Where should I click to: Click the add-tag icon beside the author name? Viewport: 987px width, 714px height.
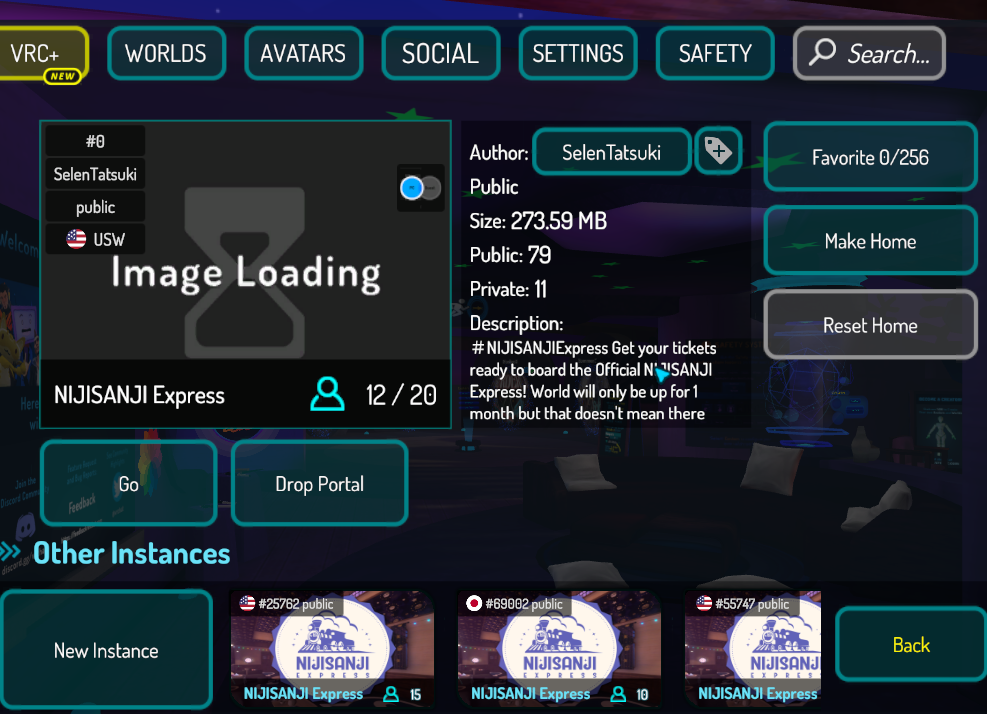coord(718,151)
